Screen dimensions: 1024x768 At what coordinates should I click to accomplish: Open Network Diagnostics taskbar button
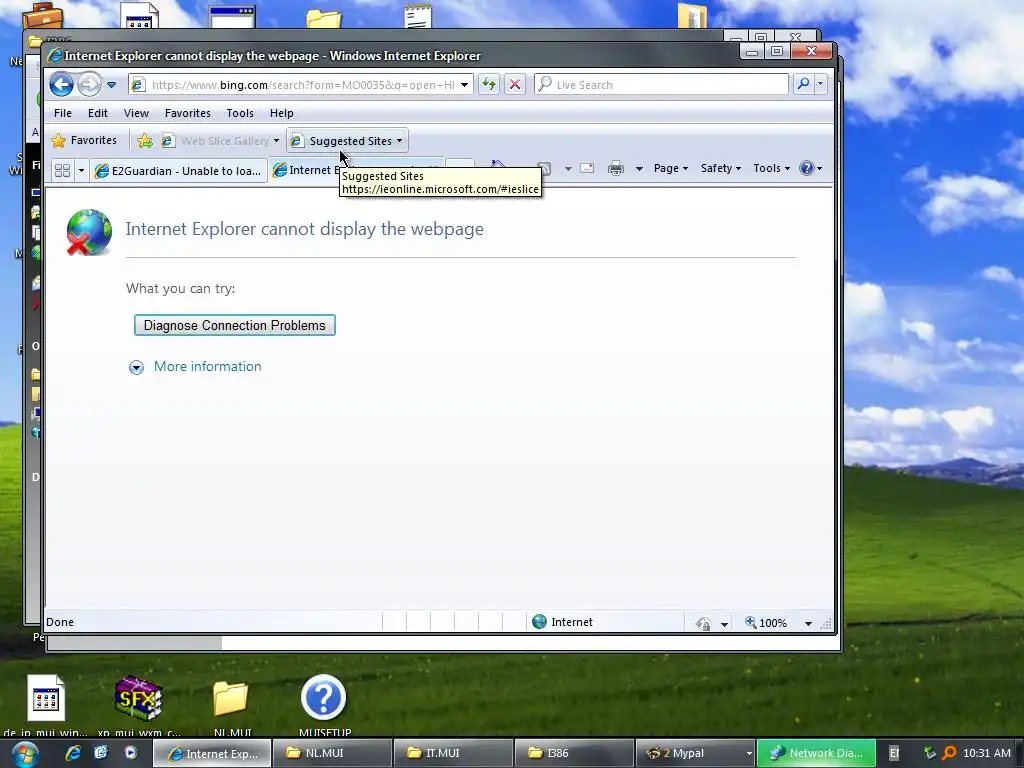point(816,753)
